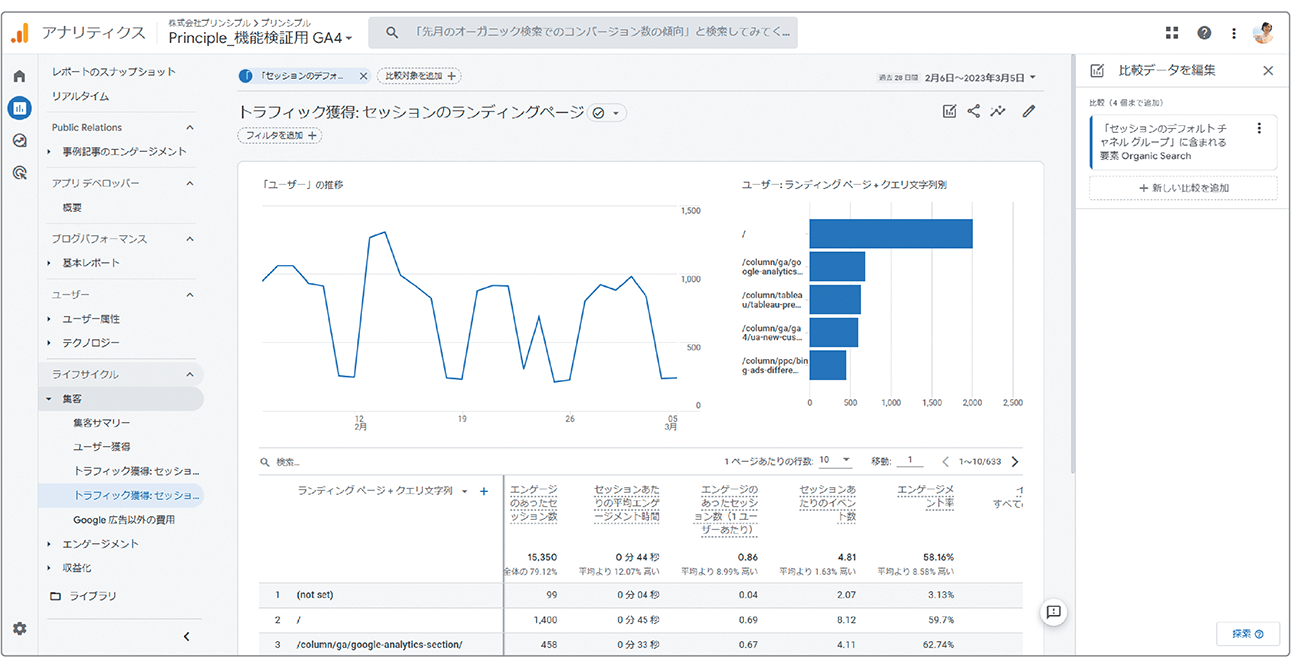Click the 比較対象を追加 button
The height and width of the screenshot is (668, 1300).
coord(419,76)
